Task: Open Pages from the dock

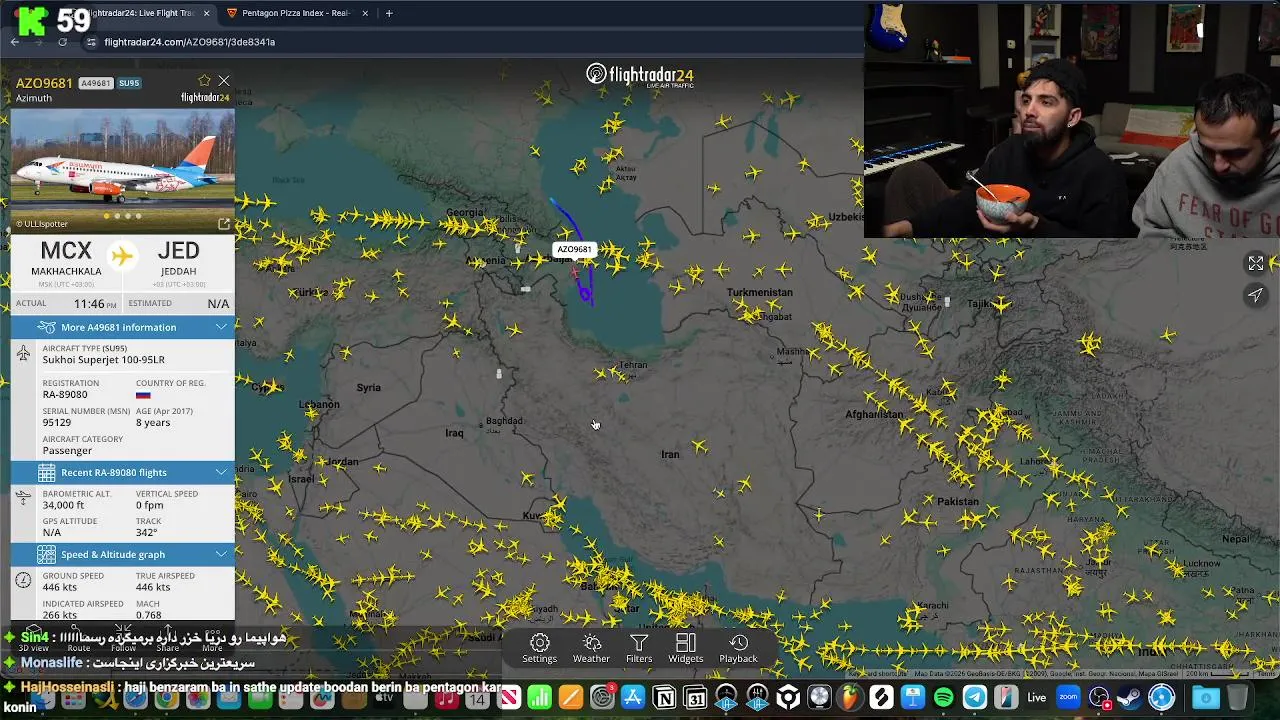Action: tap(571, 697)
